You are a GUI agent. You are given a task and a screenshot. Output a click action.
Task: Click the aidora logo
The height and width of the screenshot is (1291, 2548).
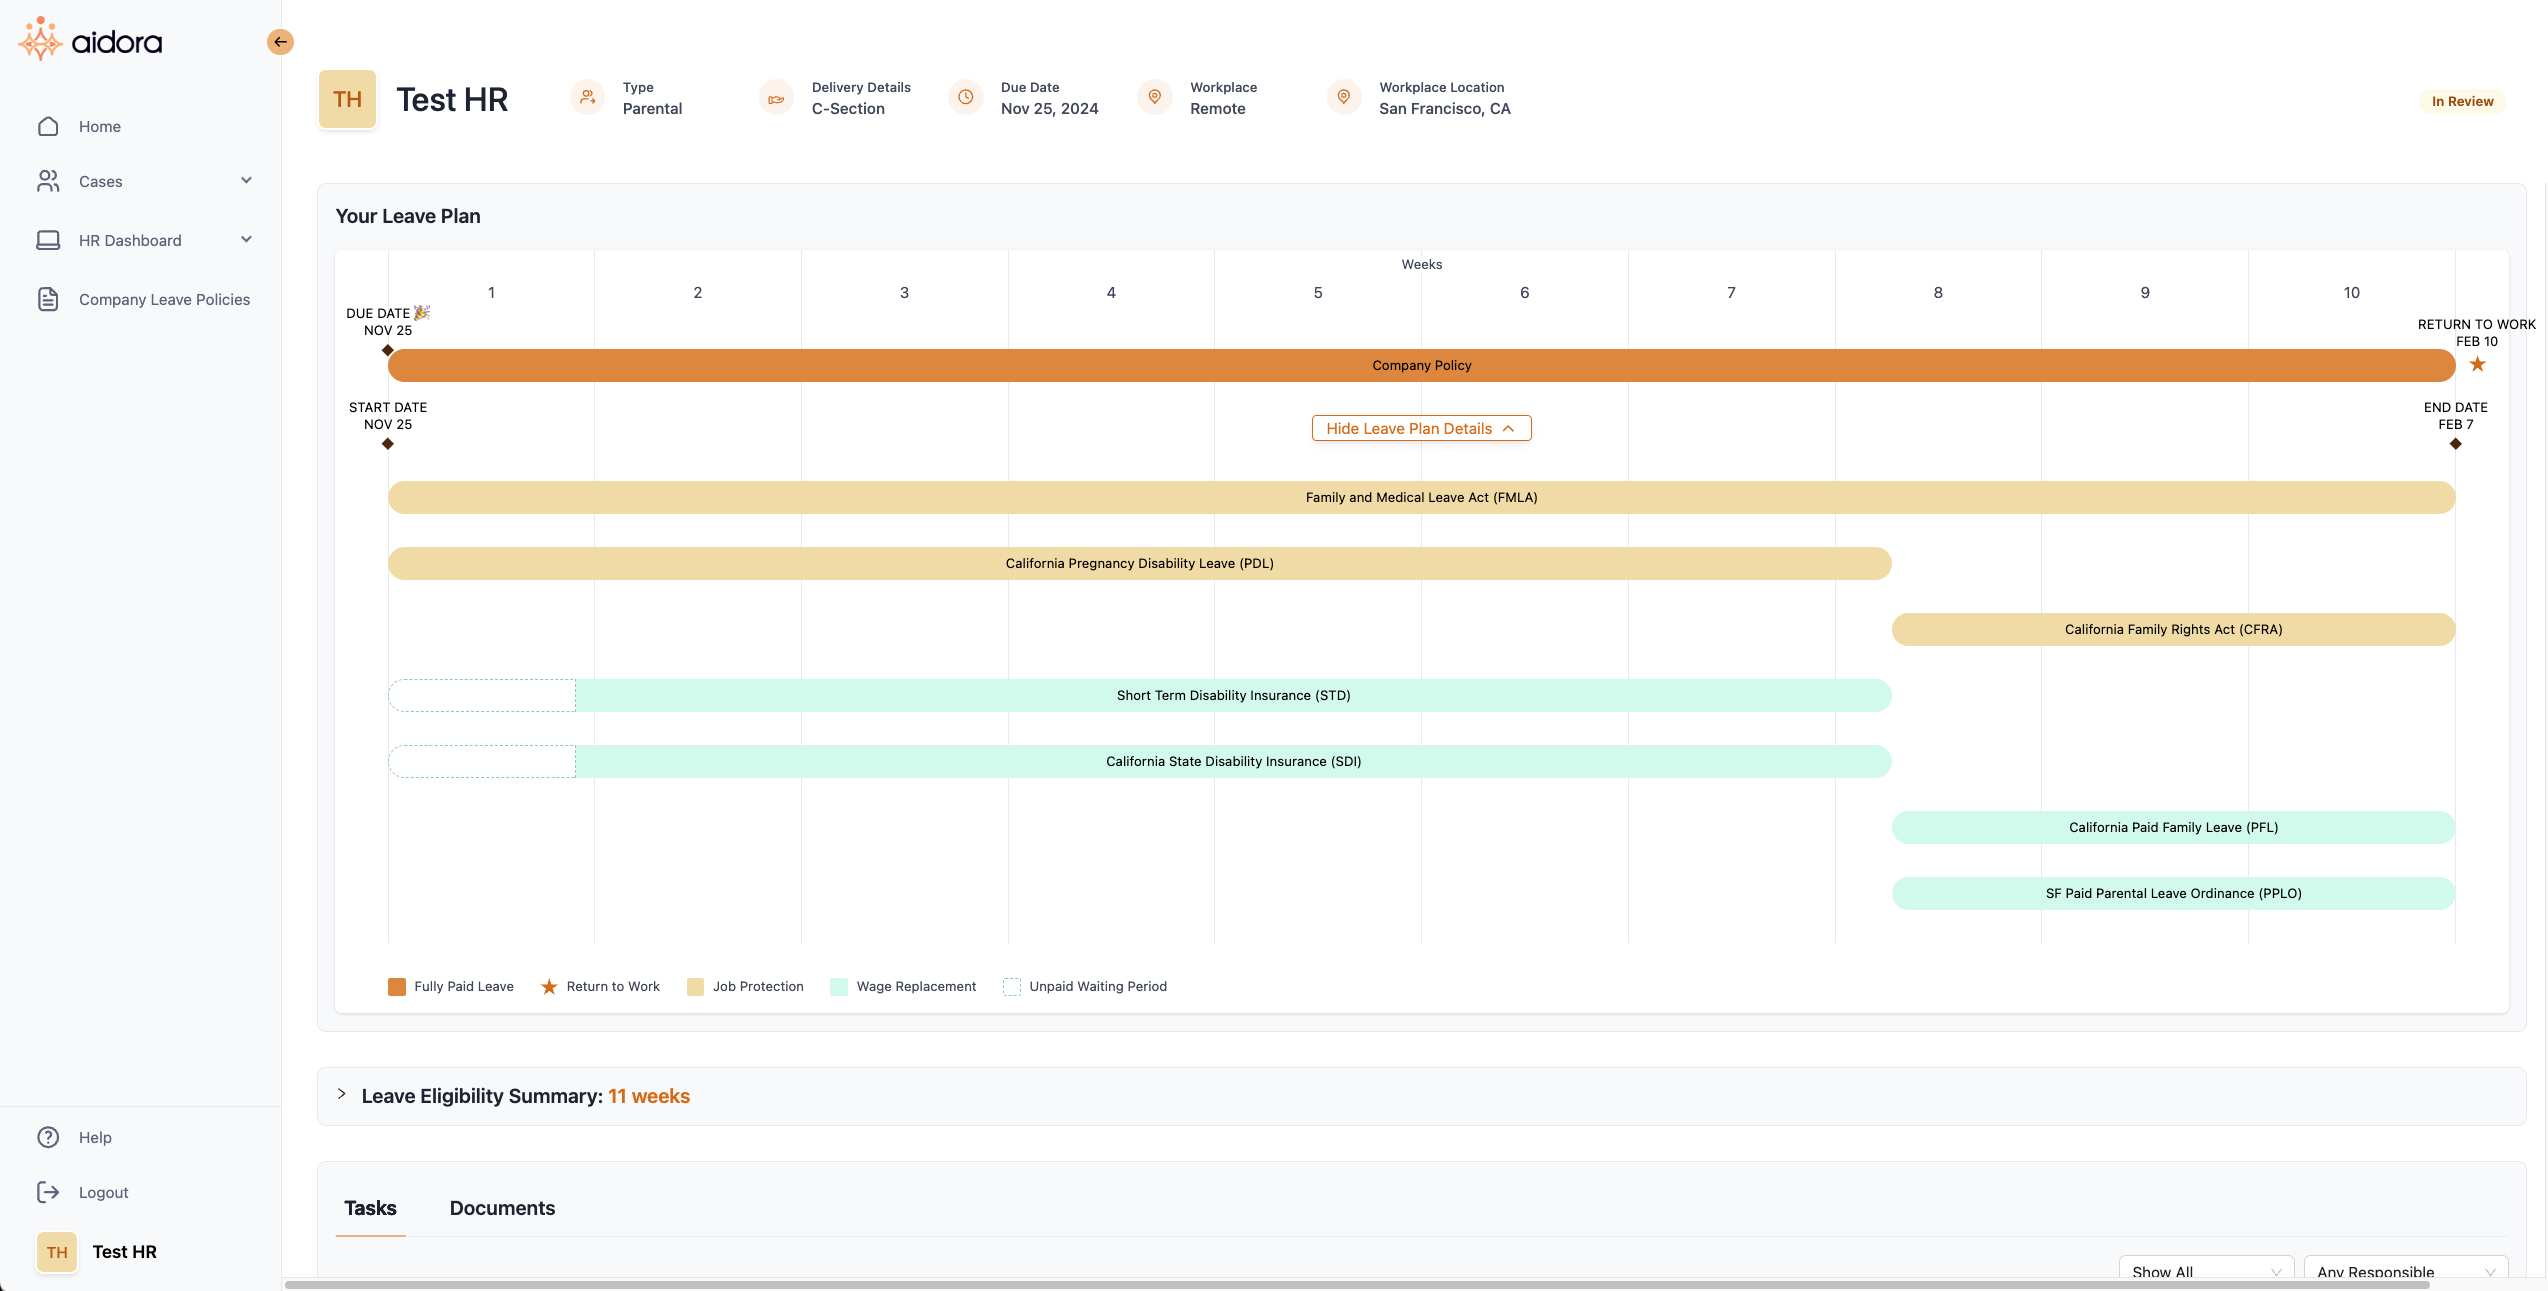tap(90, 40)
